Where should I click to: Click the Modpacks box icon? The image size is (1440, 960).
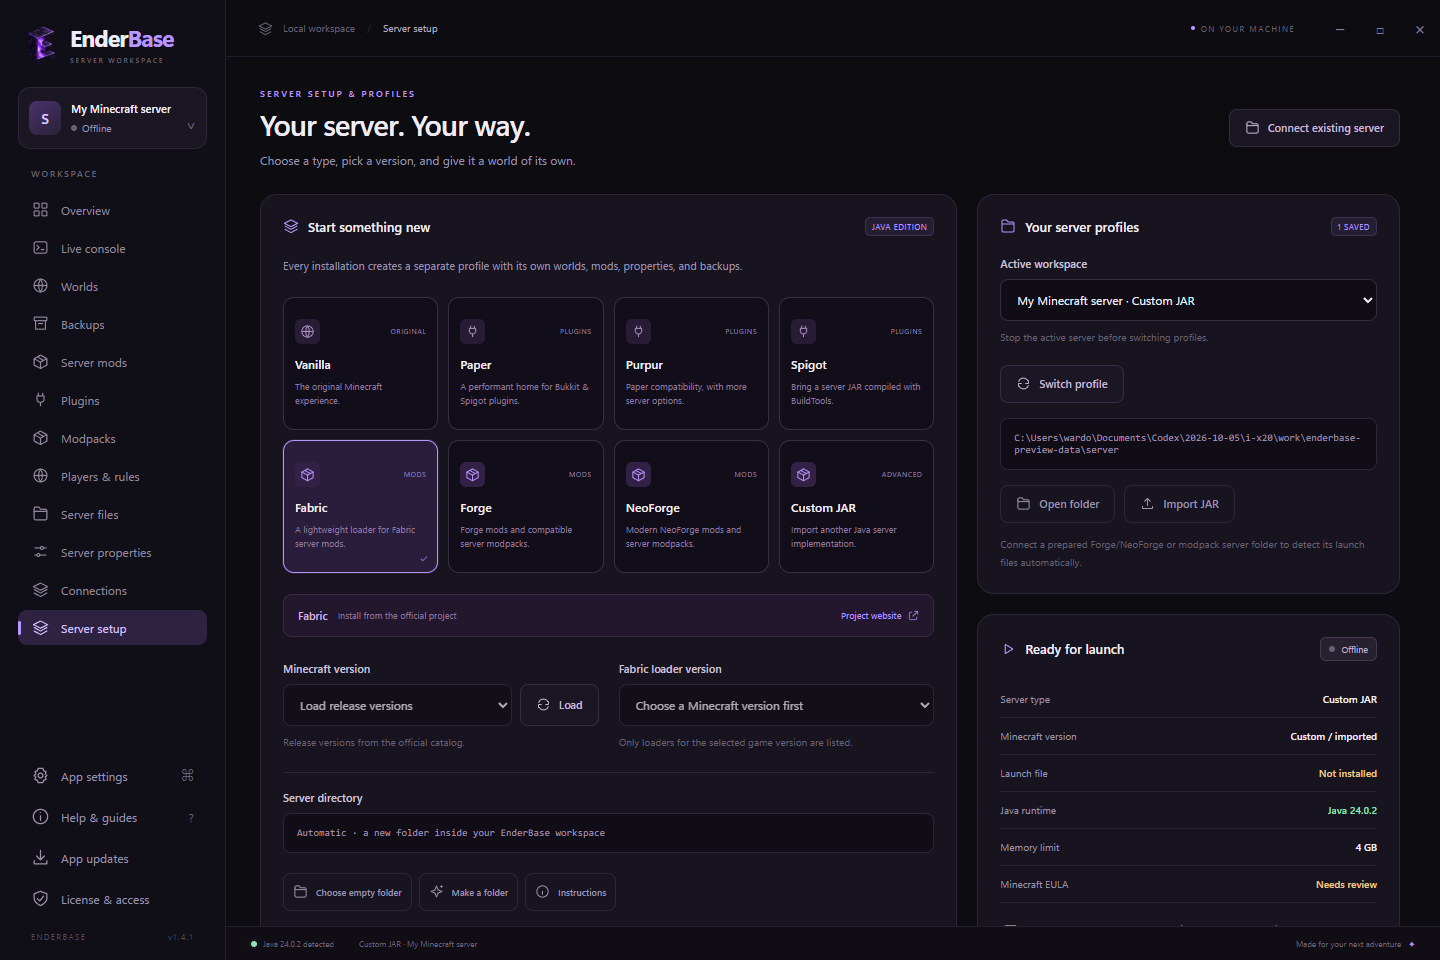[40, 438]
